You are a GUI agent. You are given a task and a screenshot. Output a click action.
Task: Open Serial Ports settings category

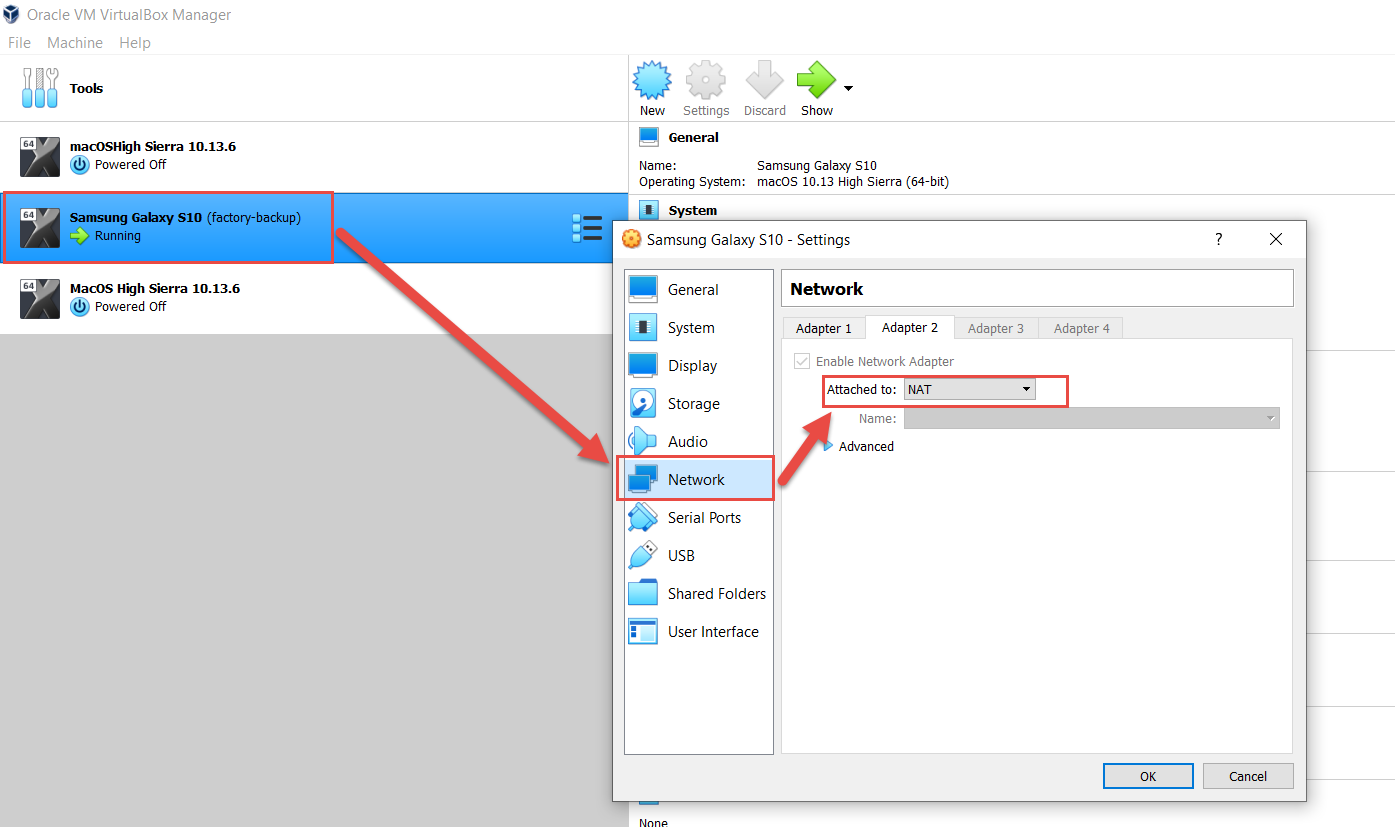pos(698,517)
